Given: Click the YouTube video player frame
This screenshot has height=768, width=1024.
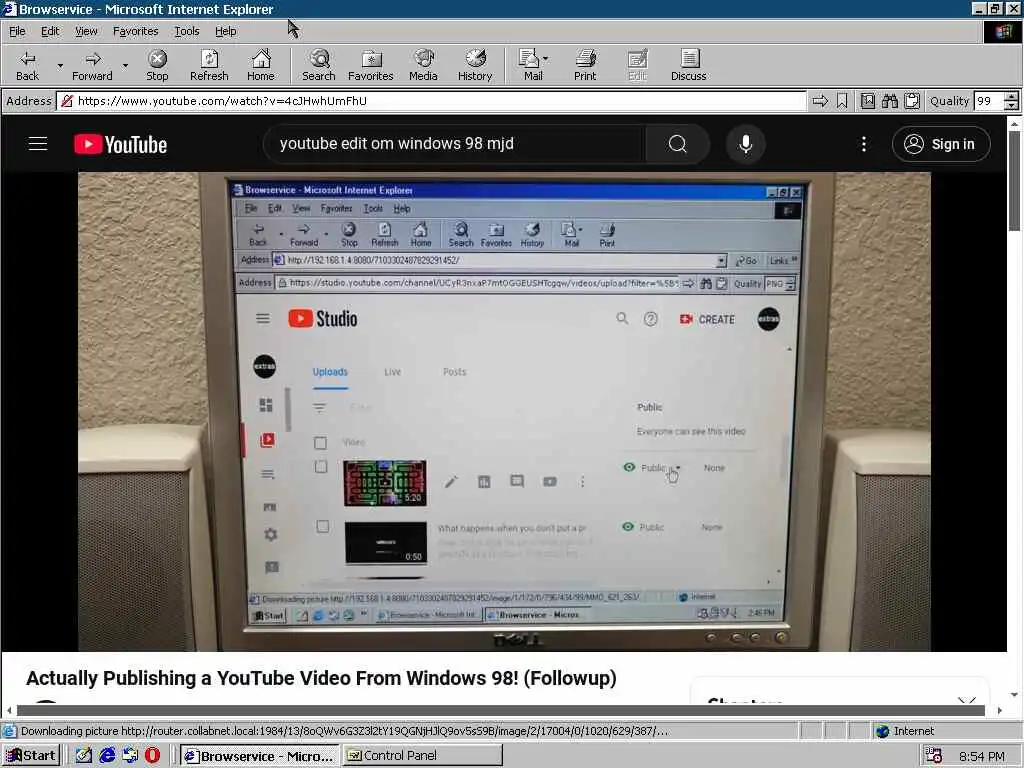Looking at the screenshot, I should (504, 411).
